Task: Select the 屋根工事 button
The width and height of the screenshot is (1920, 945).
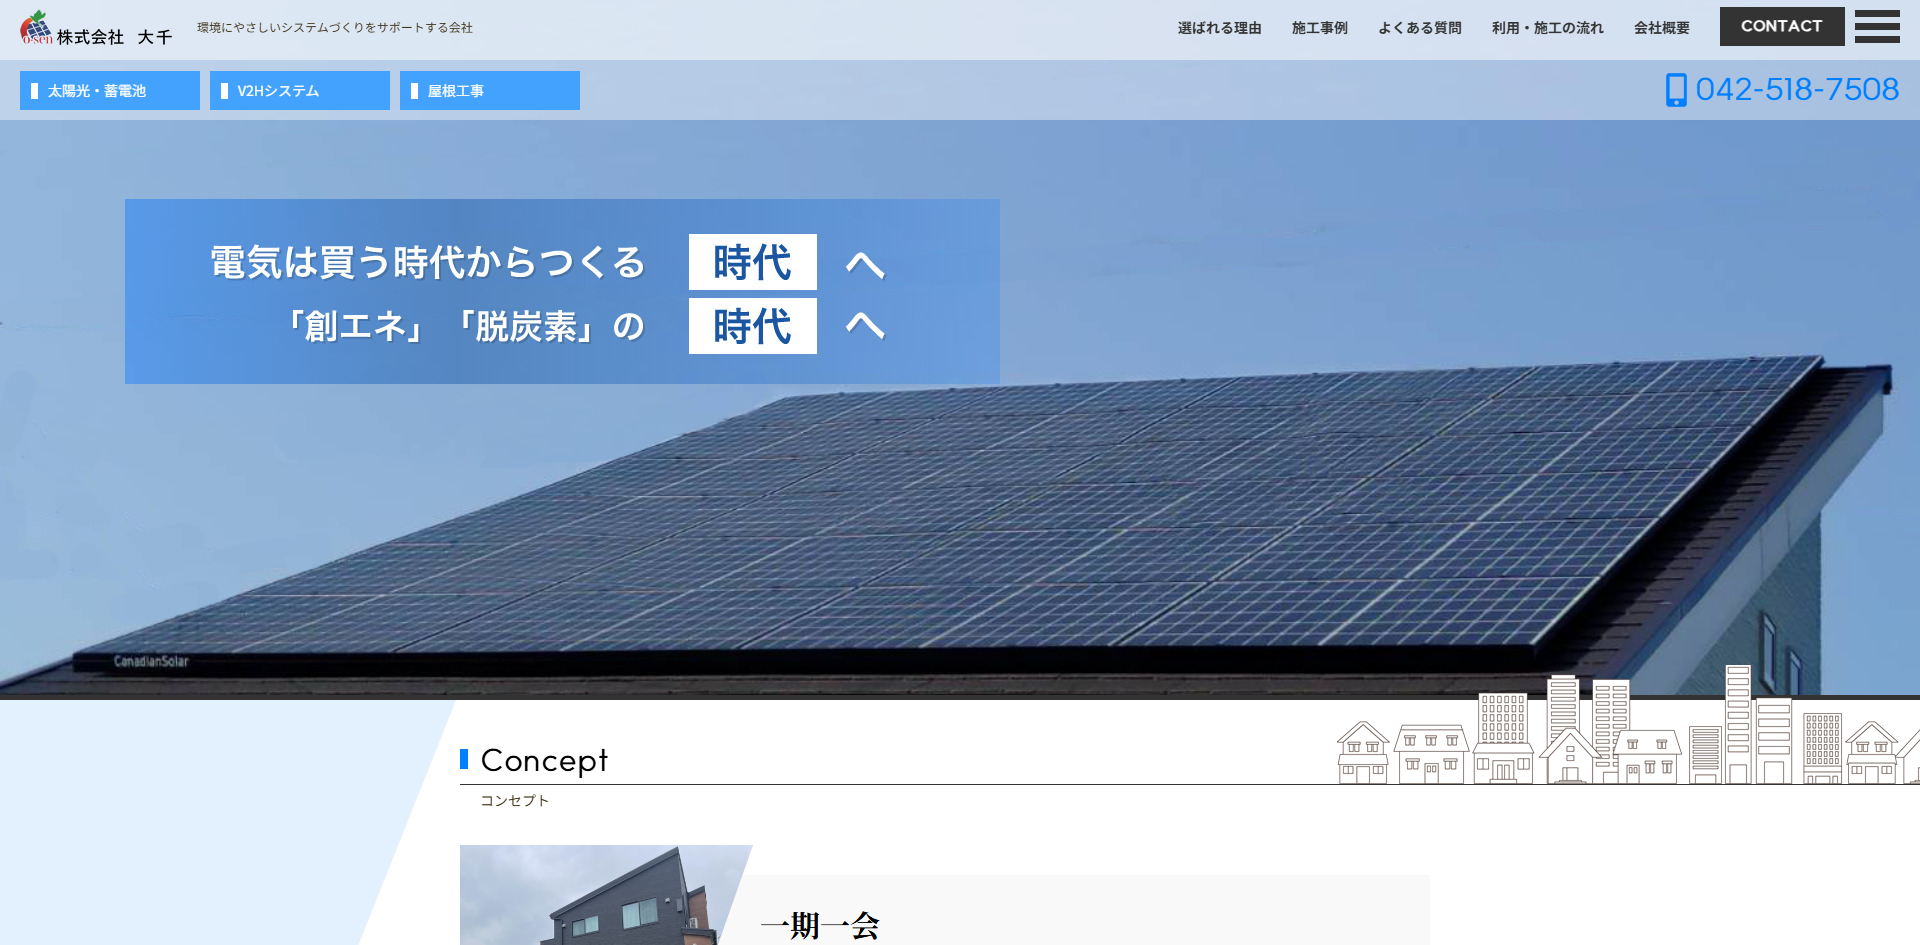Action: point(490,90)
